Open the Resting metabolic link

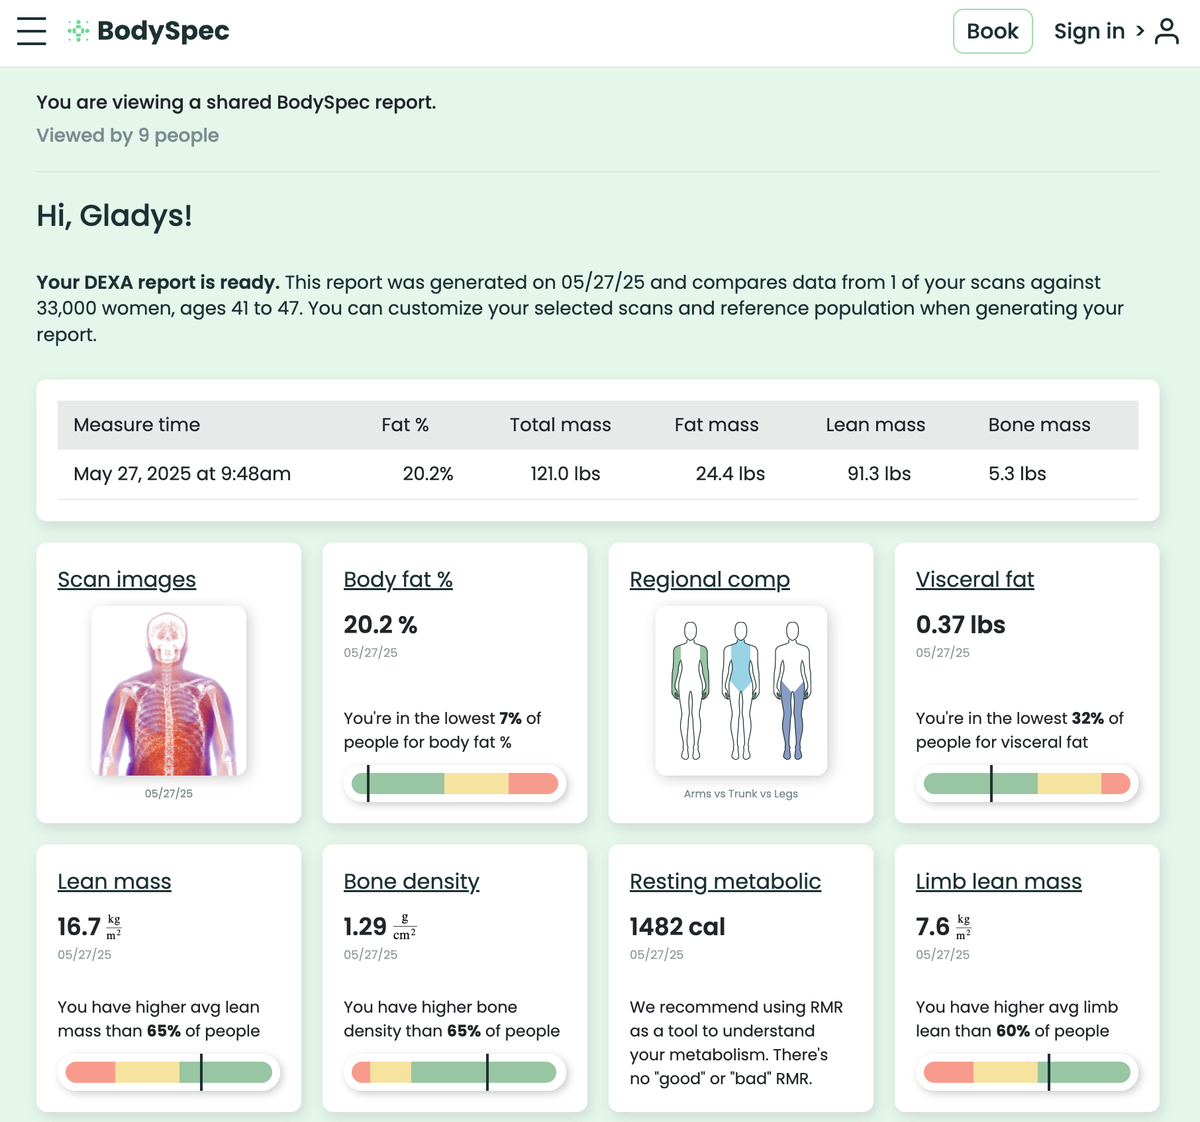pos(725,882)
